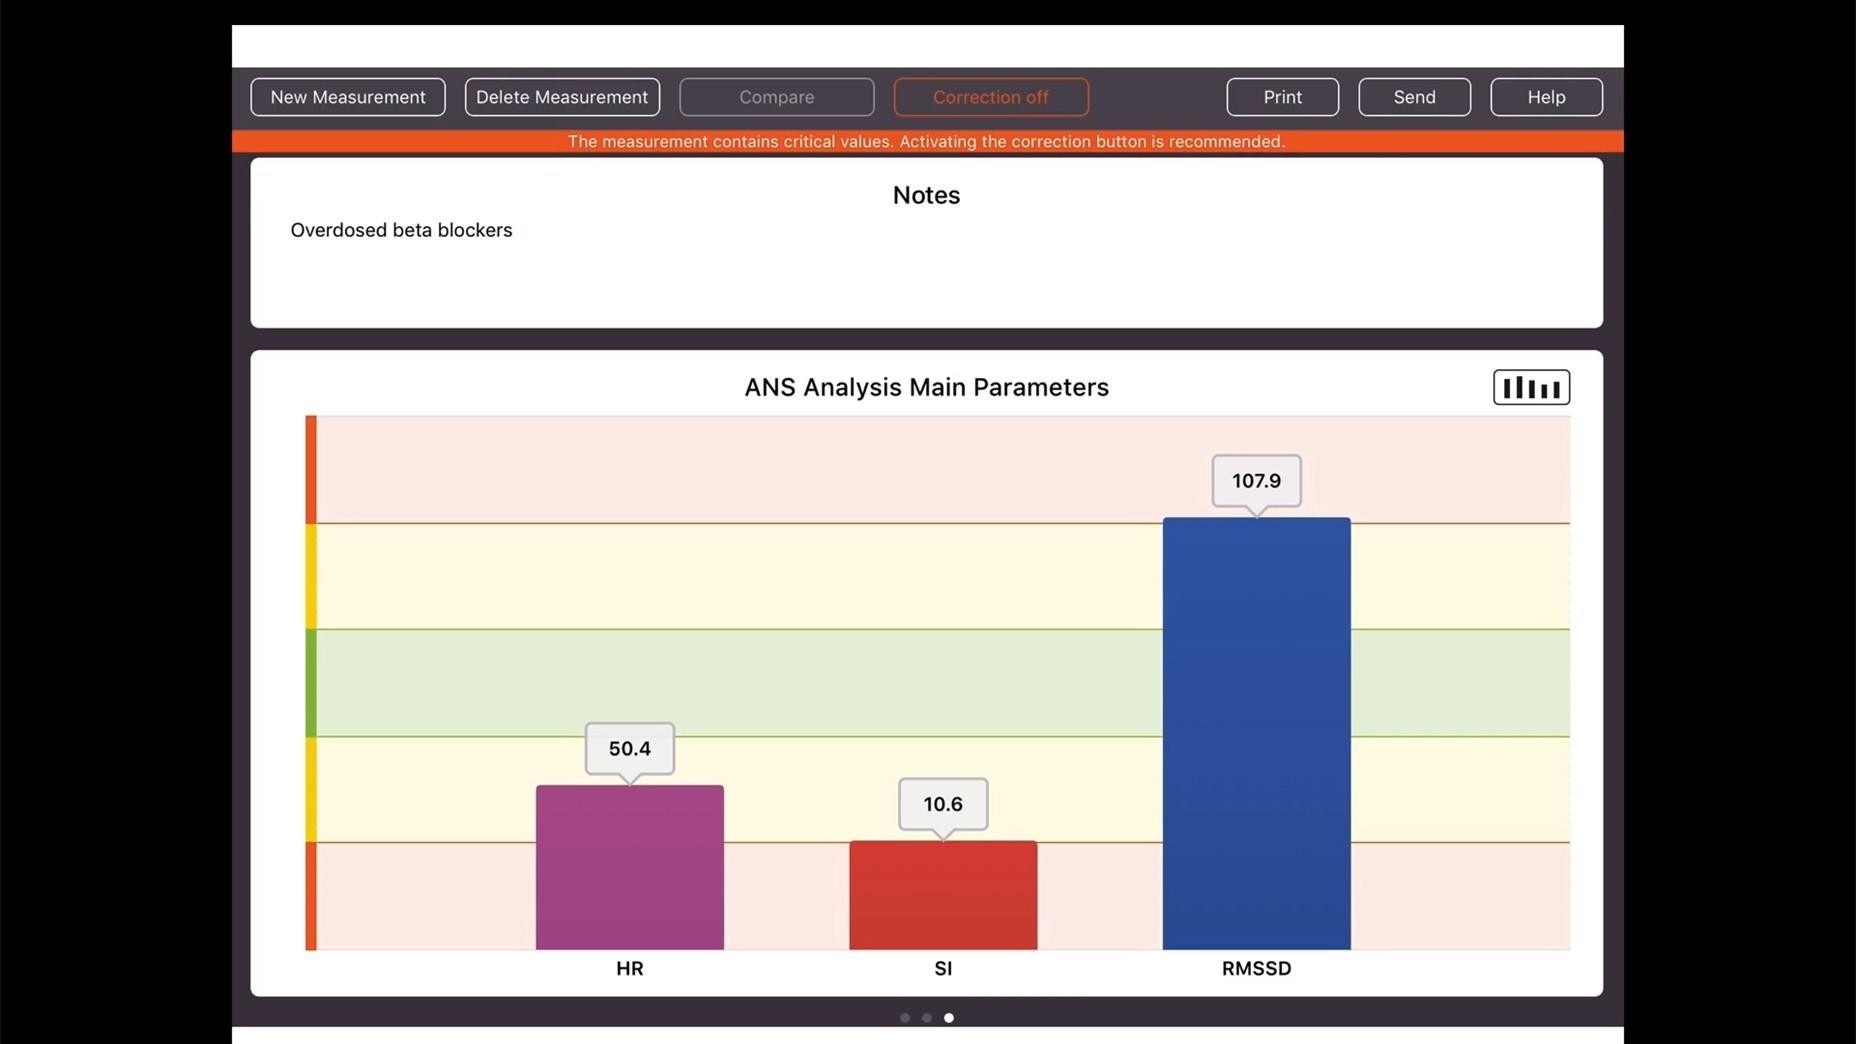Select the purple HR bar
This screenshot has width=1856, height=1044.
(x=630, y=867)
